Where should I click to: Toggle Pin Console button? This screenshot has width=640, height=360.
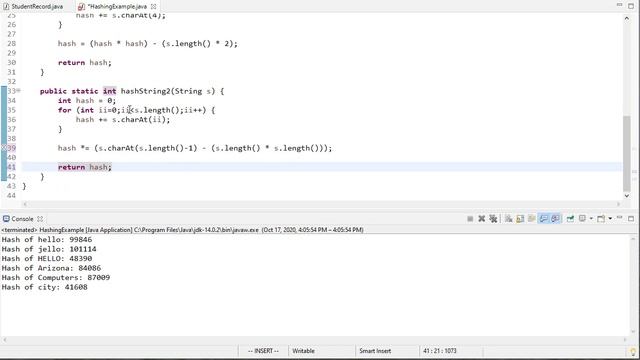(x=570, y=219)
